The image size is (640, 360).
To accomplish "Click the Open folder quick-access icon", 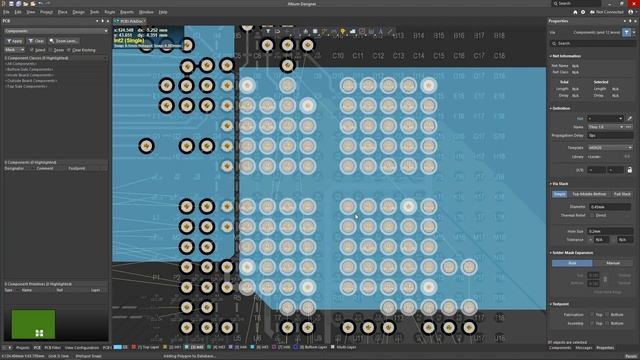I will (26, 4).
